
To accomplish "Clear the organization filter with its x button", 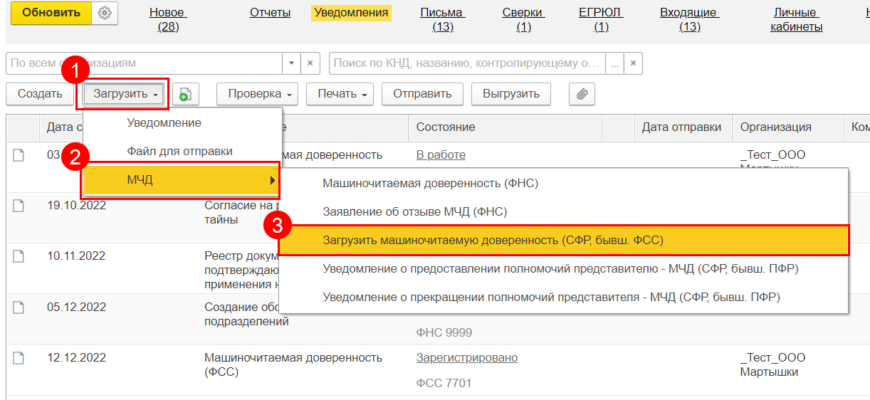I will click(x=310, y=63).
